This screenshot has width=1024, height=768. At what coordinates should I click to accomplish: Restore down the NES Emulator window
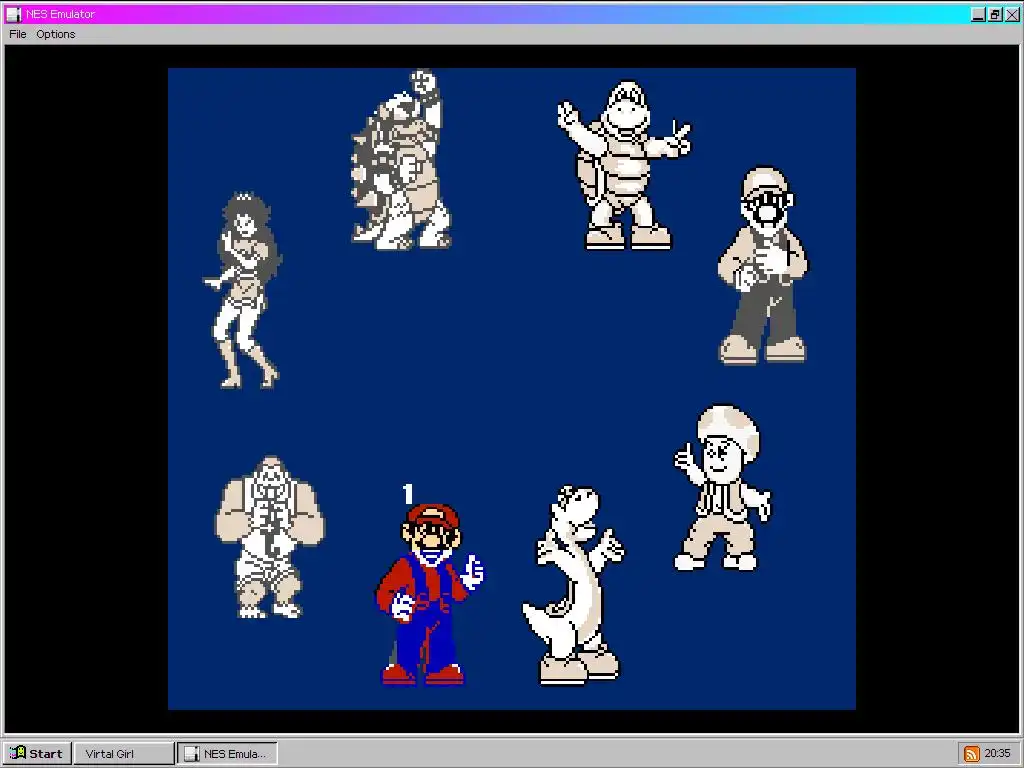[995, 14]
